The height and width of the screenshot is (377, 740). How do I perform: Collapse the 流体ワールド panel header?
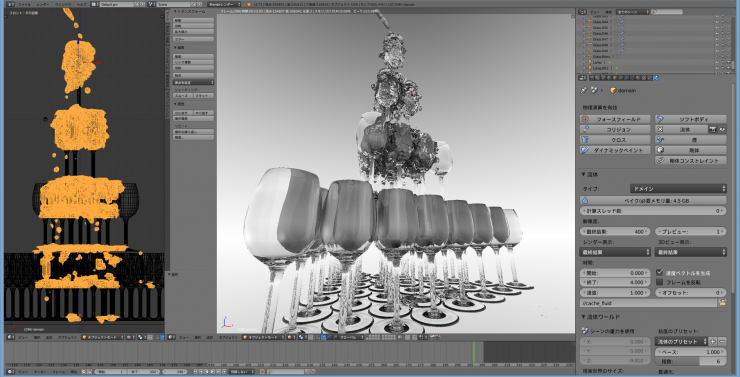(x=601, y=317)
